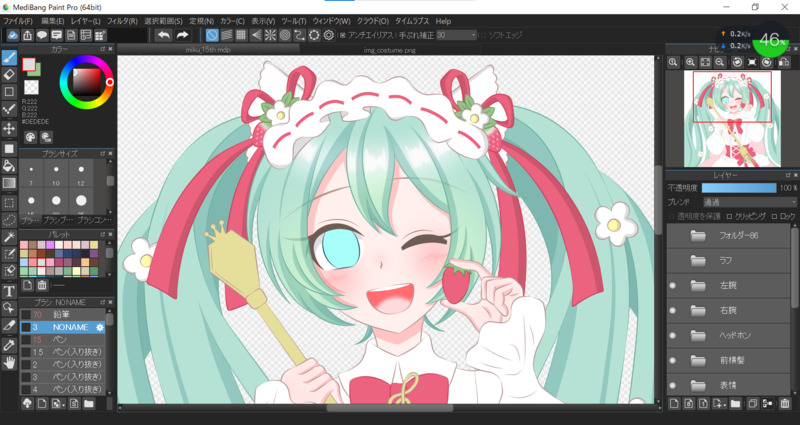The height and width of the screenshot is (425, 800).
Task: Enable the parallel lines snap guide
Action: coord(227,35)
